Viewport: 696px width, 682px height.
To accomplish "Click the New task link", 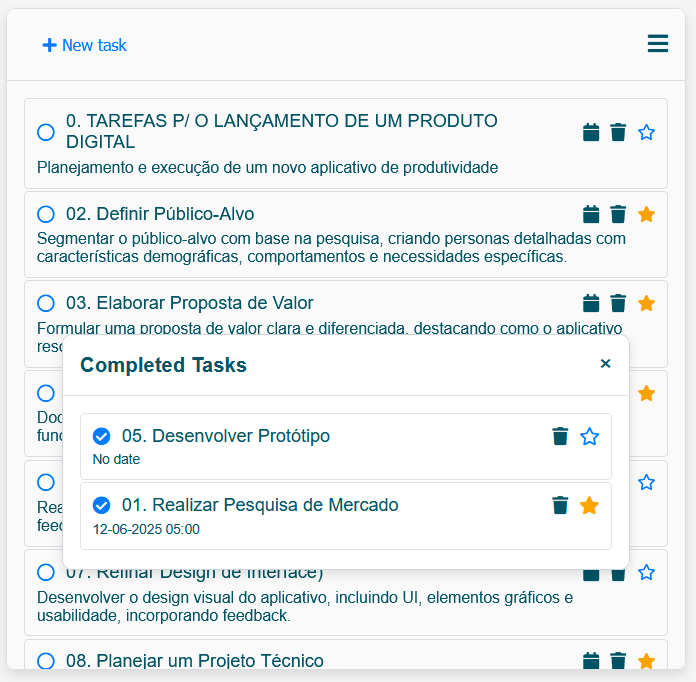I will [84, 45].
